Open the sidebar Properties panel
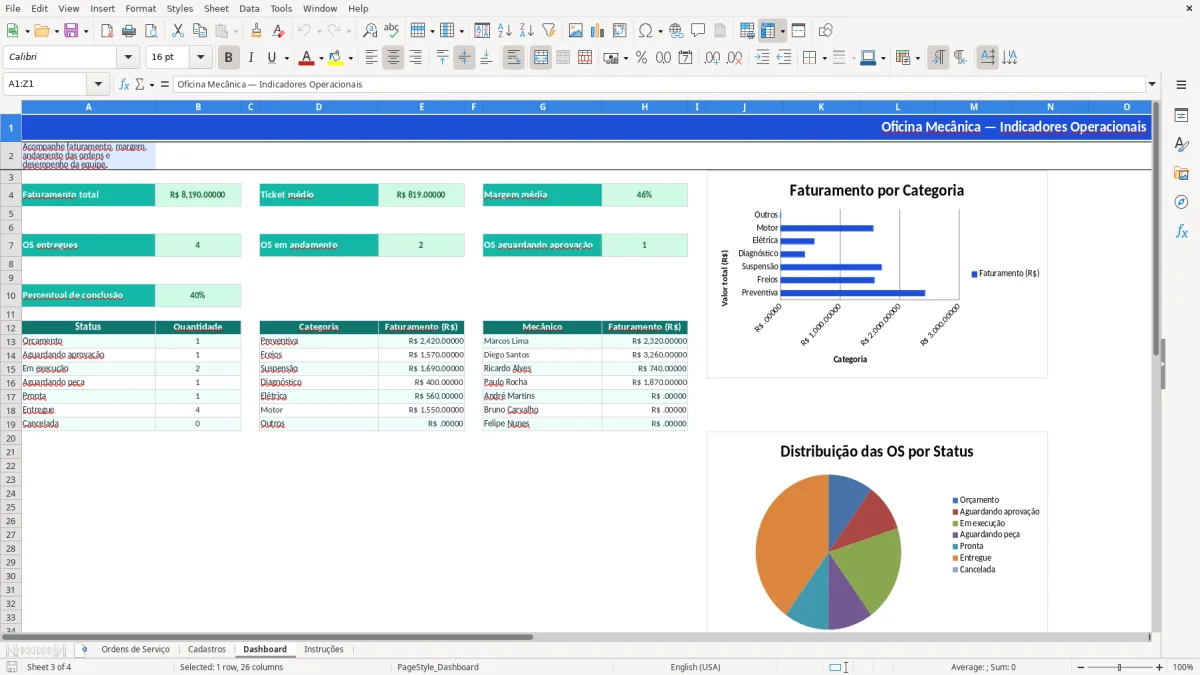 pyautogui.click(x=1181, y=116)
